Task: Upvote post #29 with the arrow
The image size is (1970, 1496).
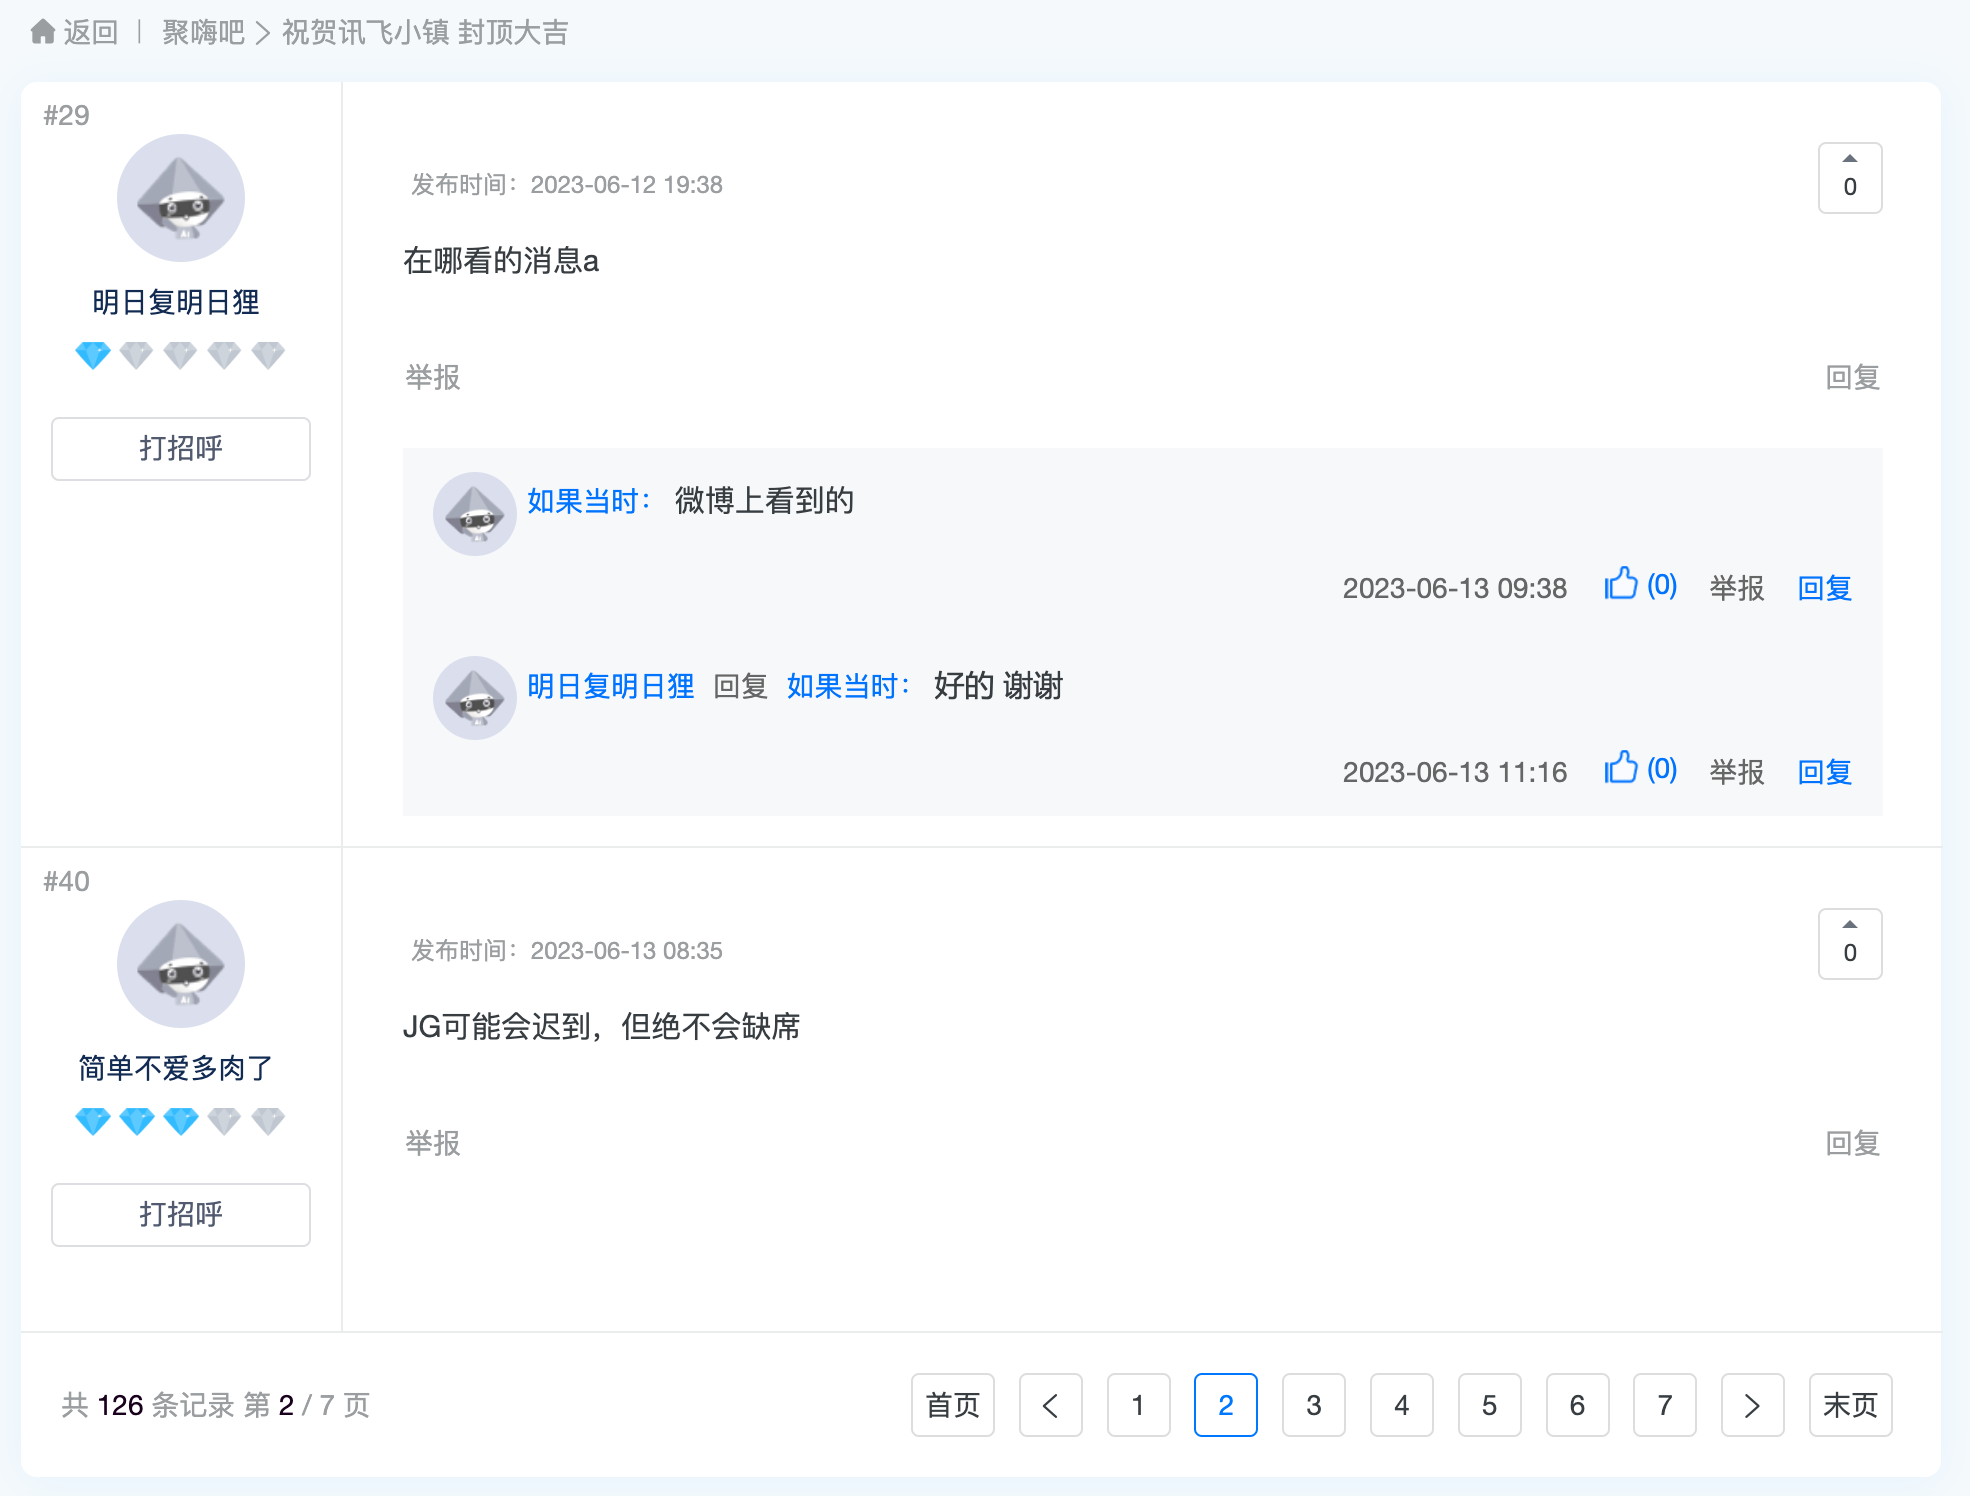Action: pos(1849,160)
